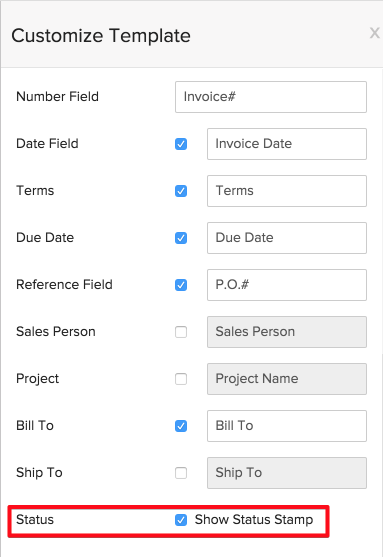
Task: Uncheck the Date Field checkbox
Action: tap(181, 144)
